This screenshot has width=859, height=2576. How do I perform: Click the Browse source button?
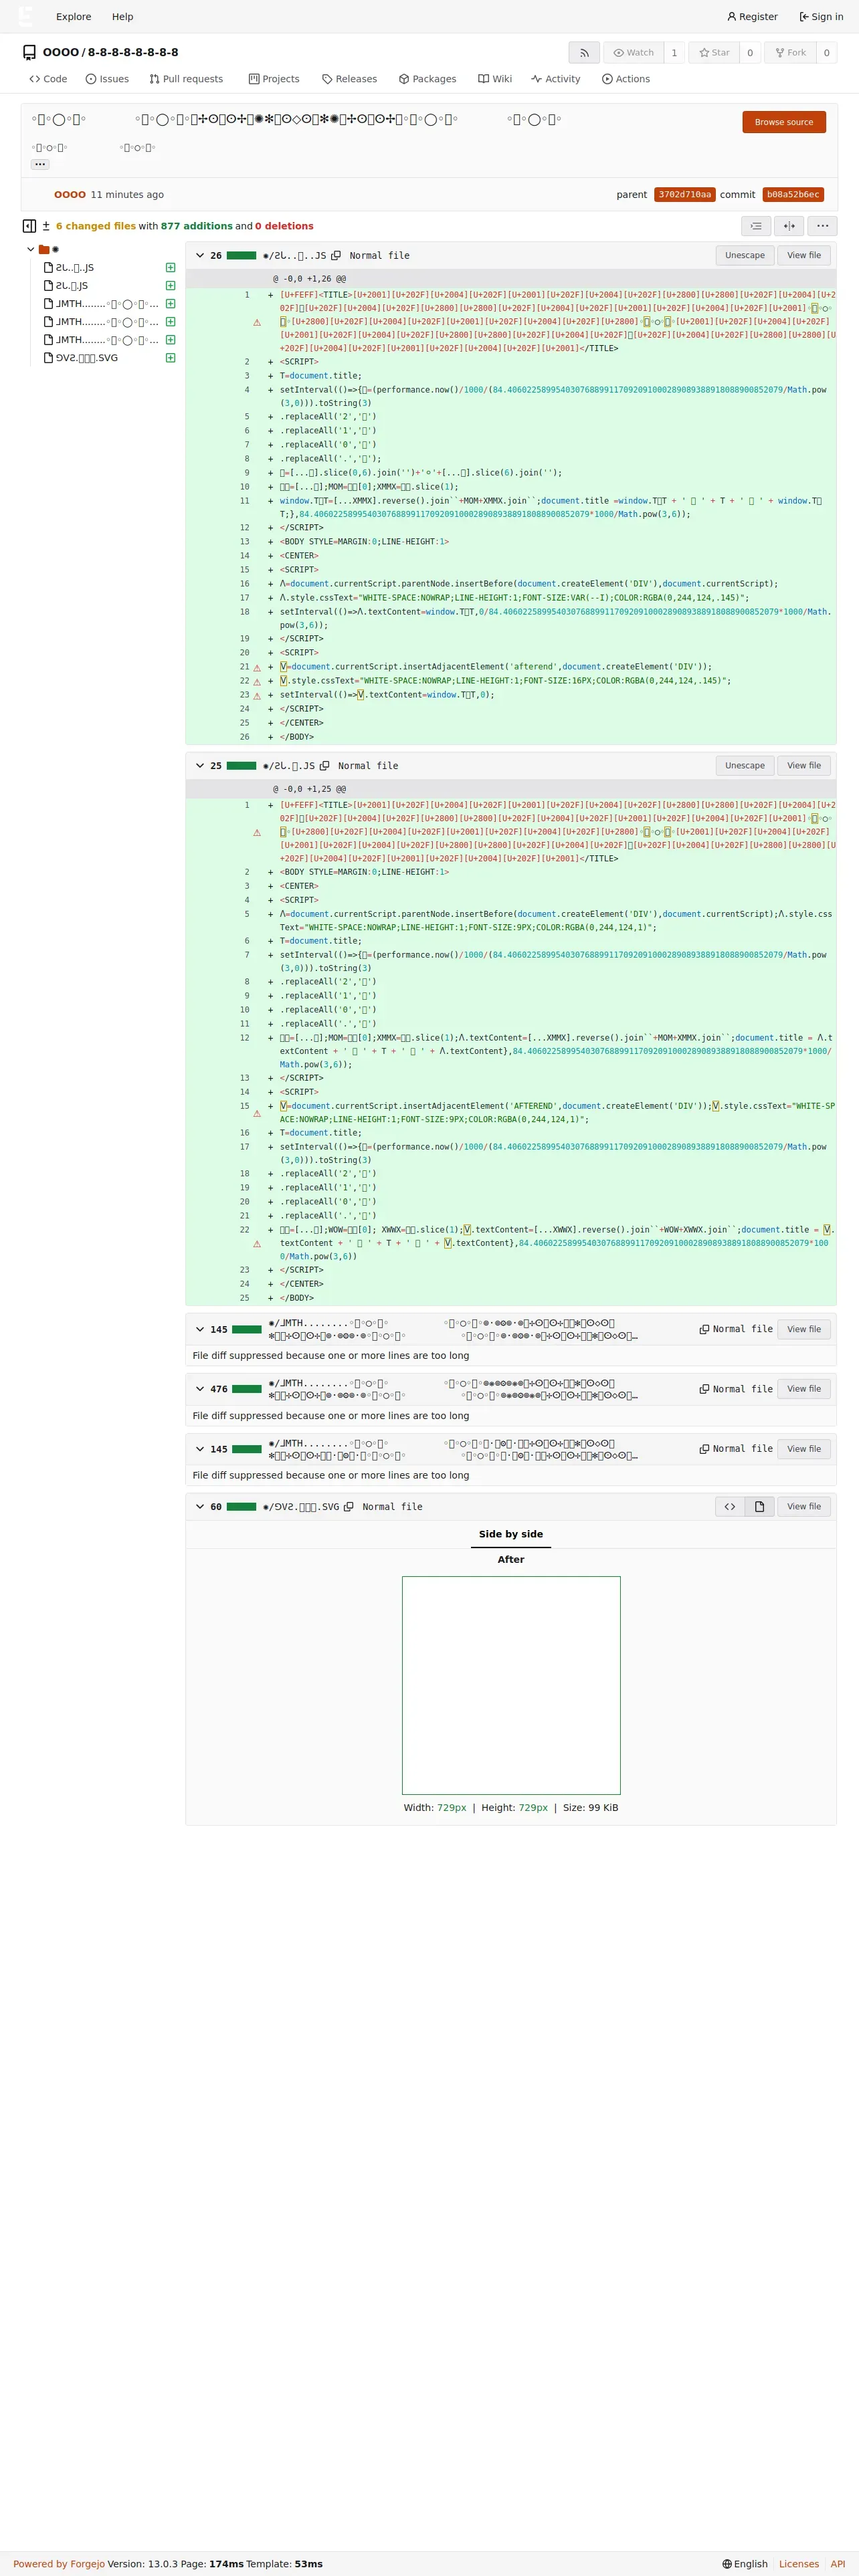[784, 122]
